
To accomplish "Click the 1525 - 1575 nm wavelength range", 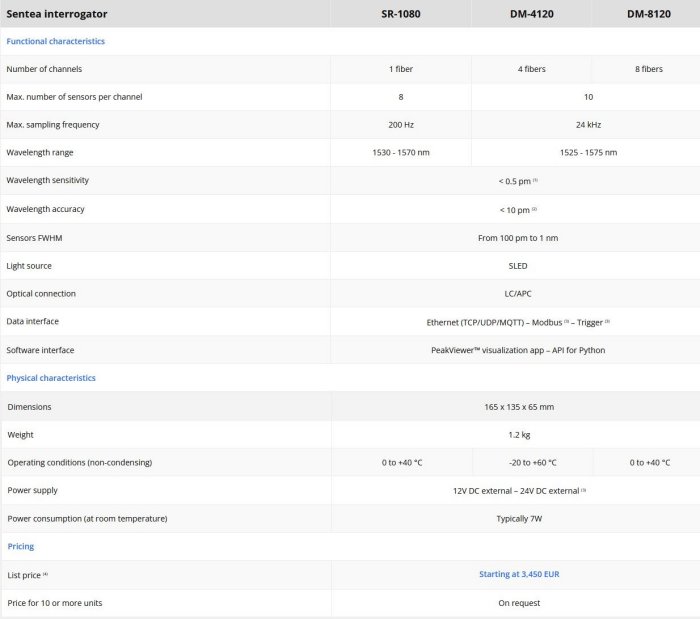I will tap(588, 153).
